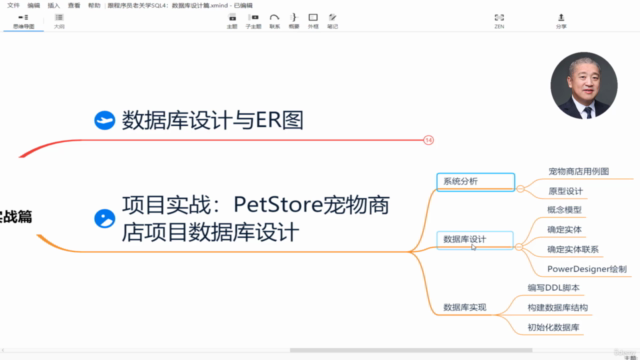Image resolution: width=640 pixels, height=360 pixels.
Task: Select 确定实体 subtopic
Action: (564, 229)
